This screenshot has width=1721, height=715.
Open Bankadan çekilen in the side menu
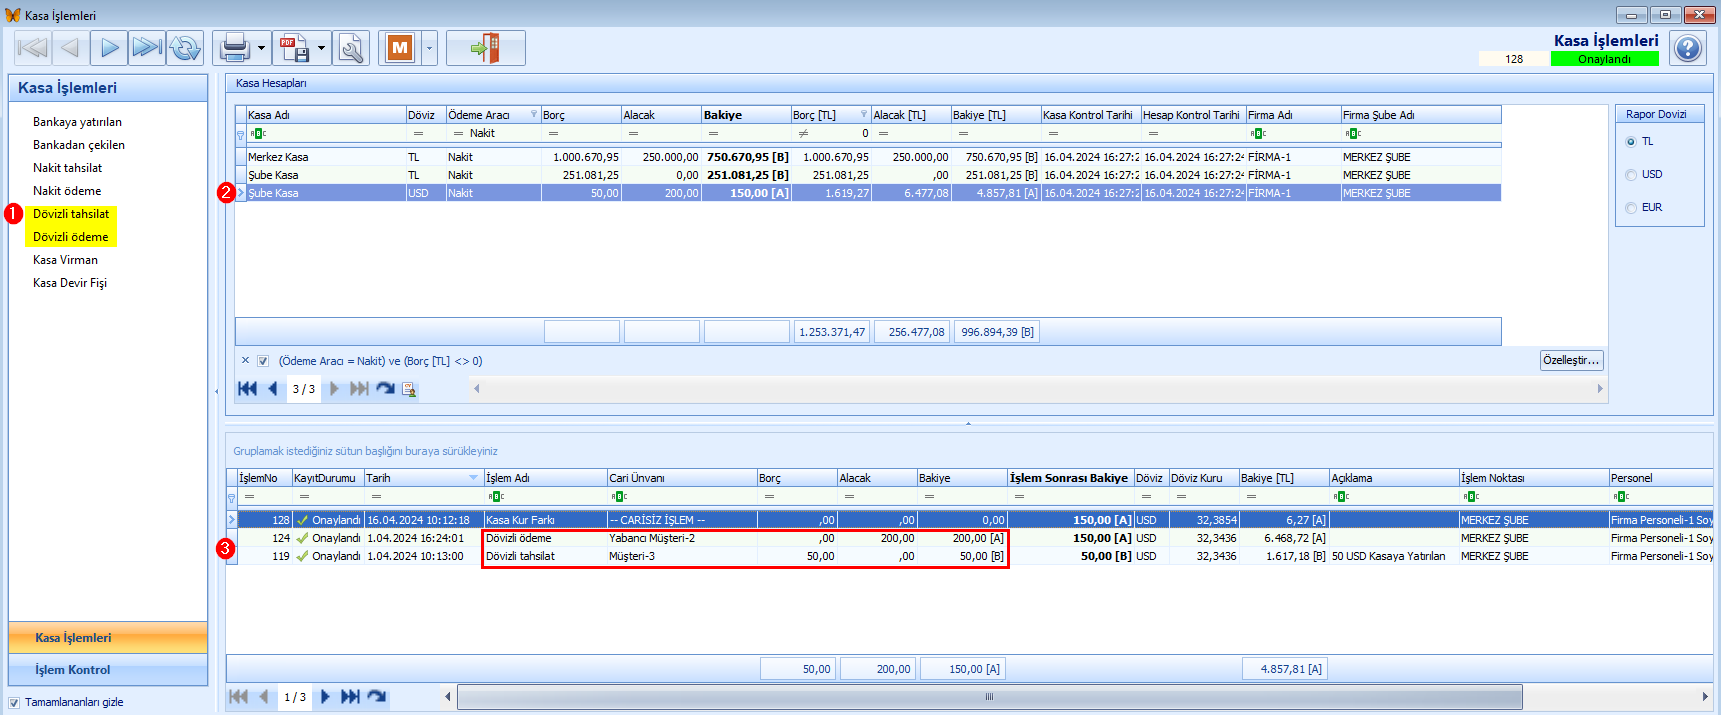pos(79,145)
